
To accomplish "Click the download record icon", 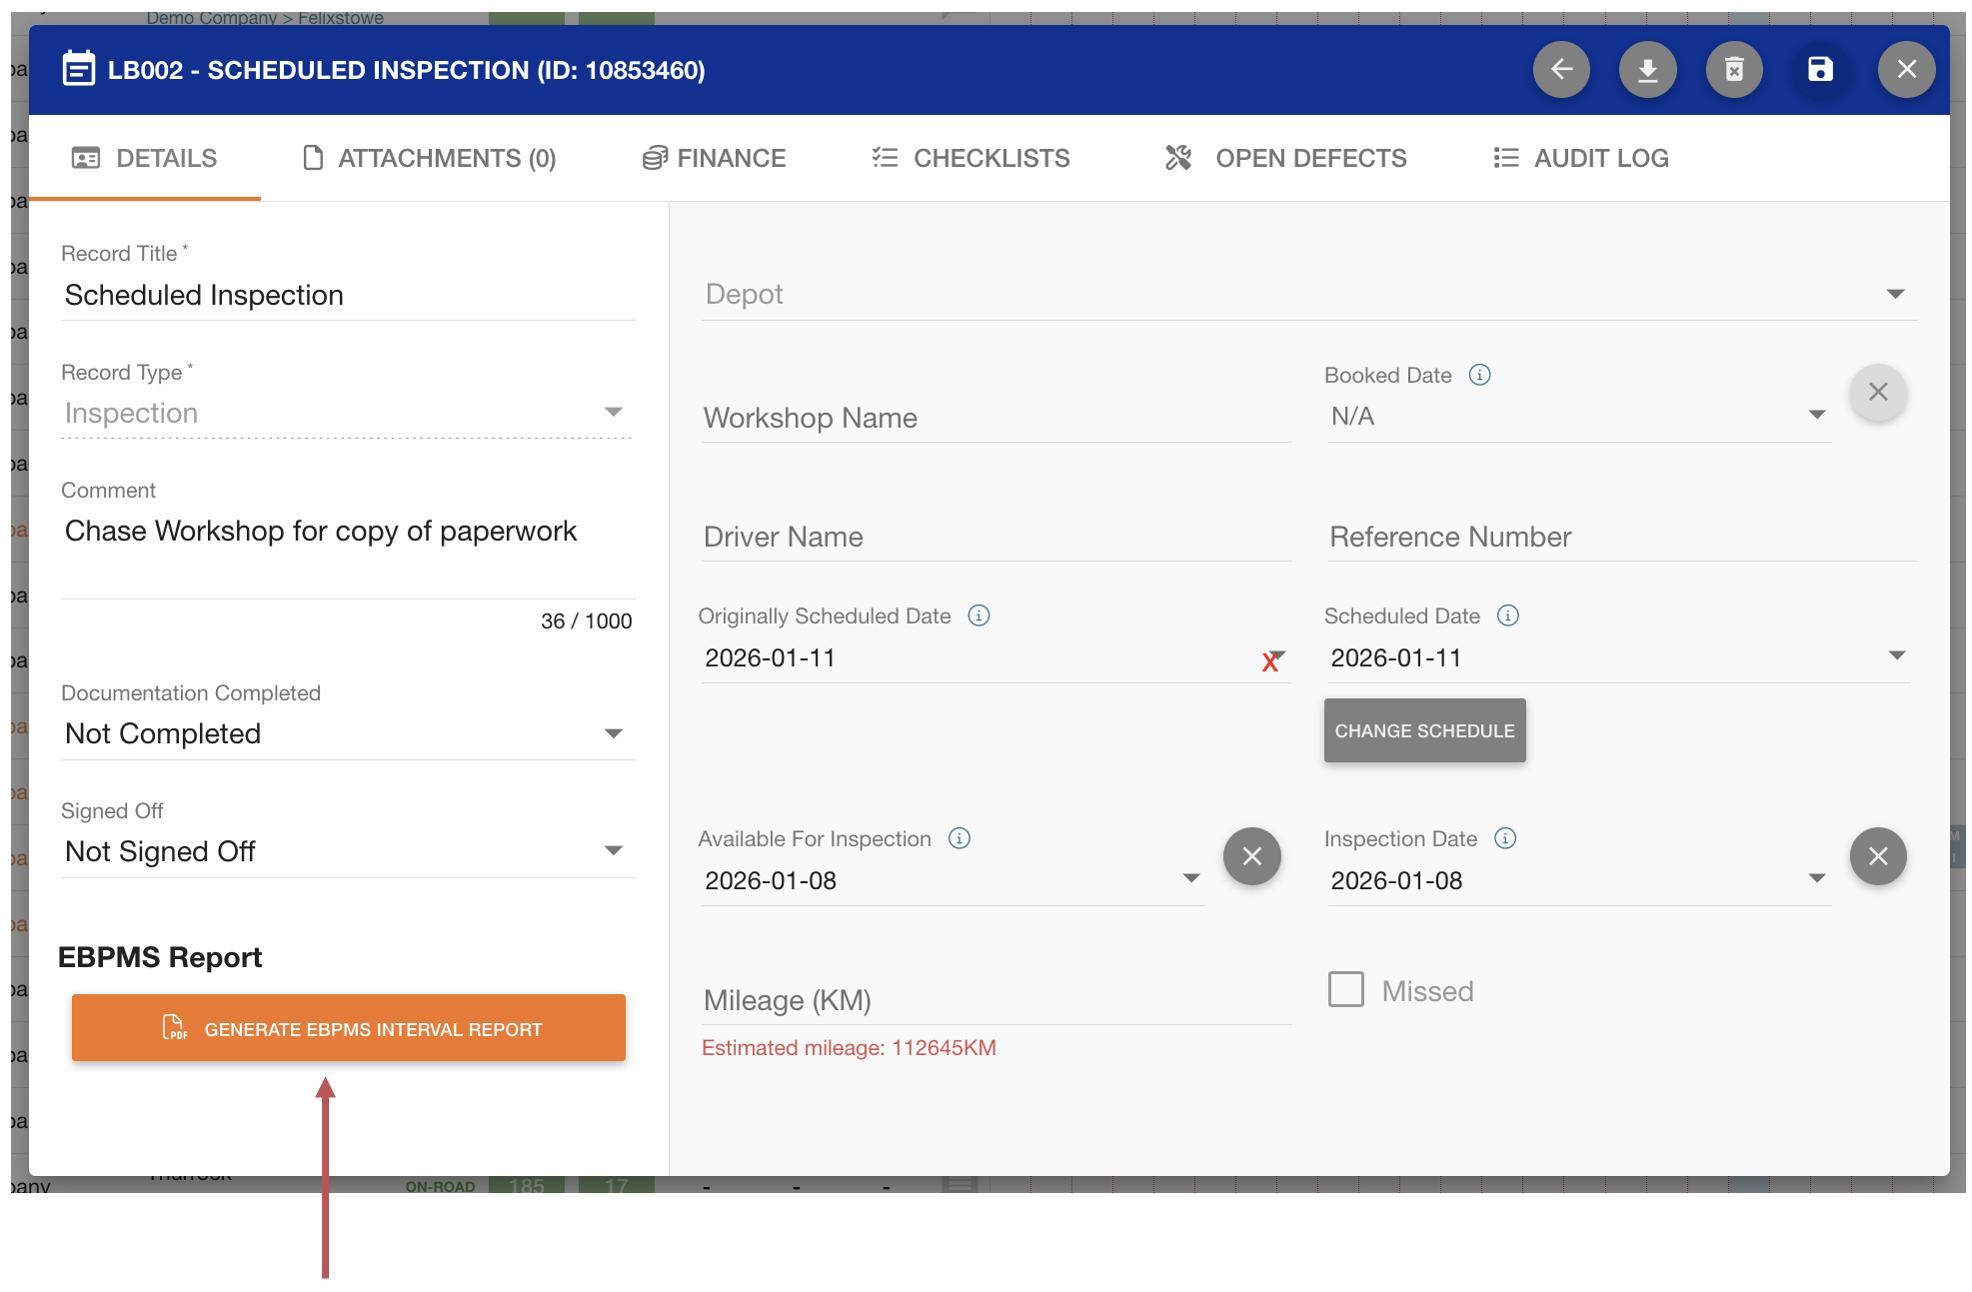I will (1647, 70).
